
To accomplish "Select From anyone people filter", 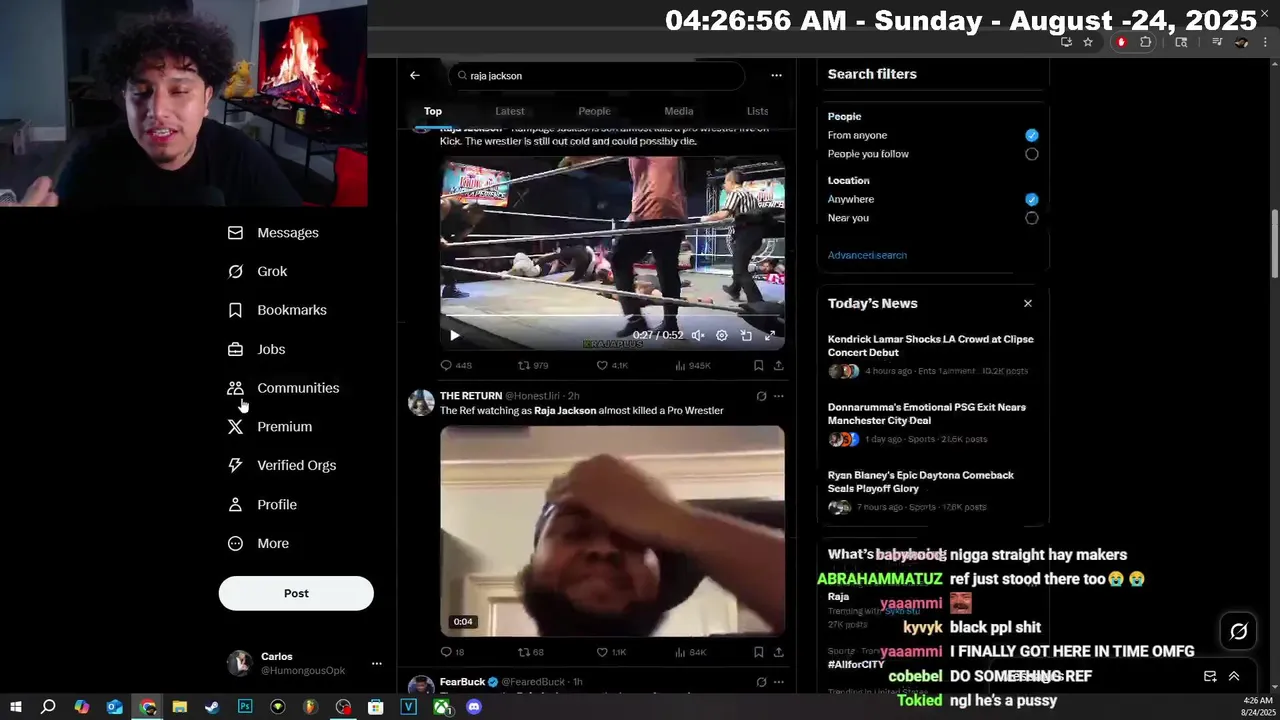I will pos(1031,135).
